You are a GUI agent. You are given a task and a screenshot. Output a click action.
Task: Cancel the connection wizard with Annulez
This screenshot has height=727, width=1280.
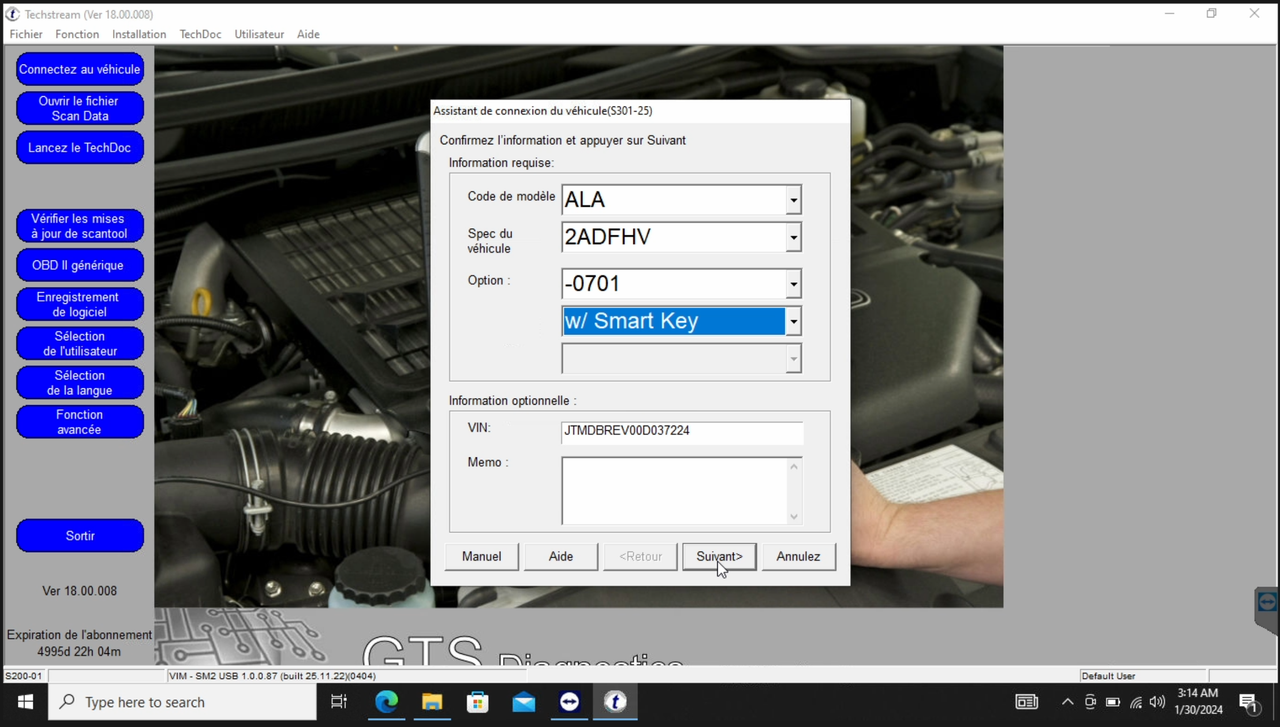click(798, 556)
